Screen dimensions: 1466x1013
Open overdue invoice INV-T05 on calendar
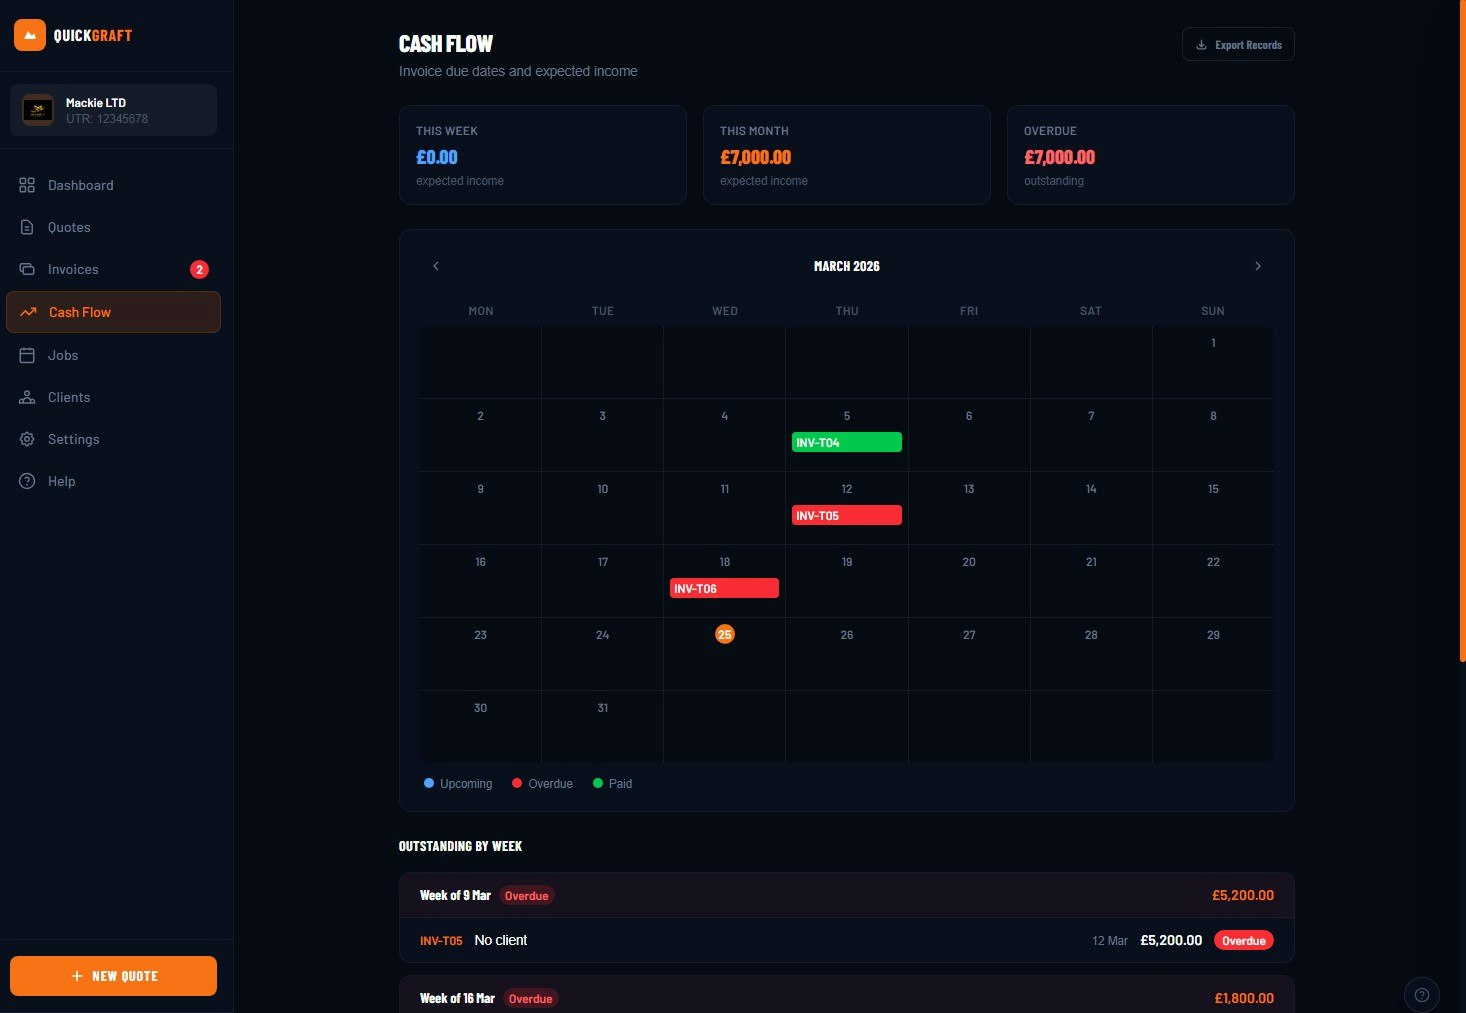click(847, 515)
